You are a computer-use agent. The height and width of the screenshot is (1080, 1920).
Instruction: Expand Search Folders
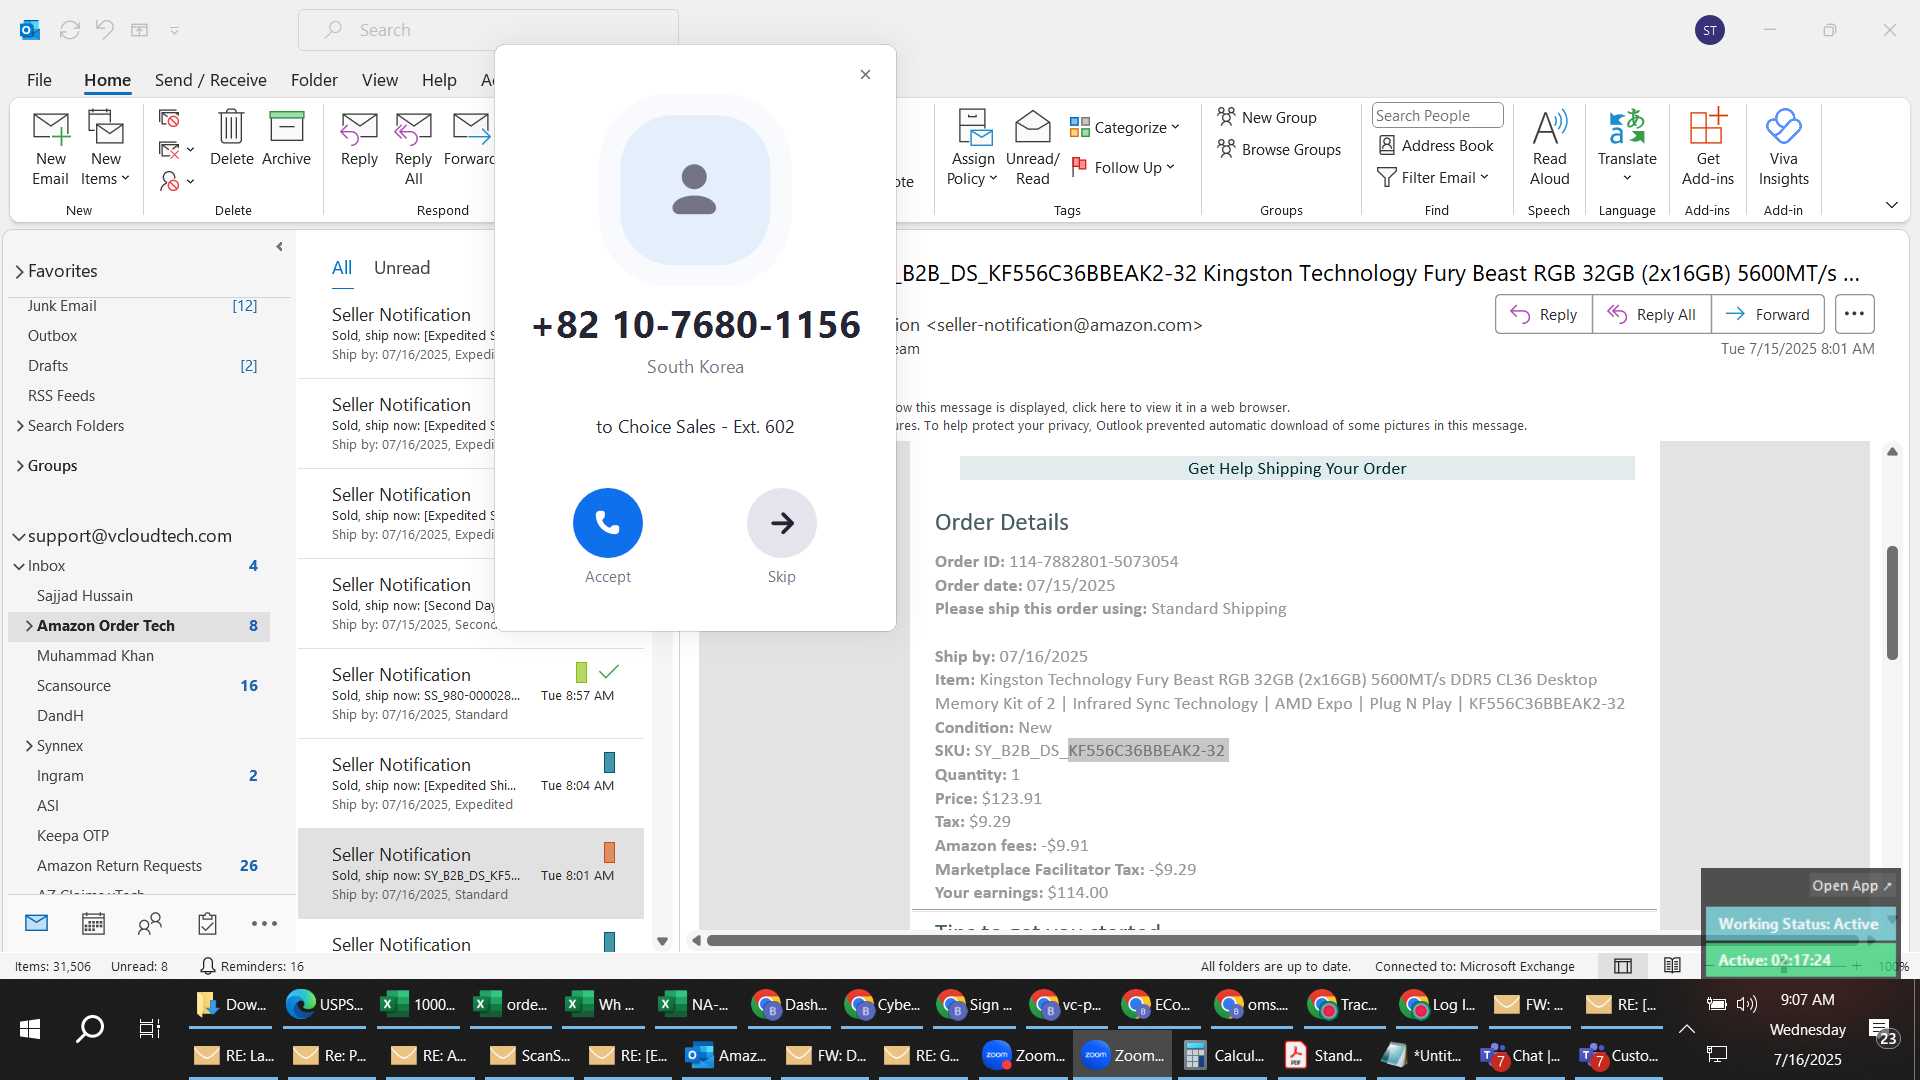tap(19, 426)
